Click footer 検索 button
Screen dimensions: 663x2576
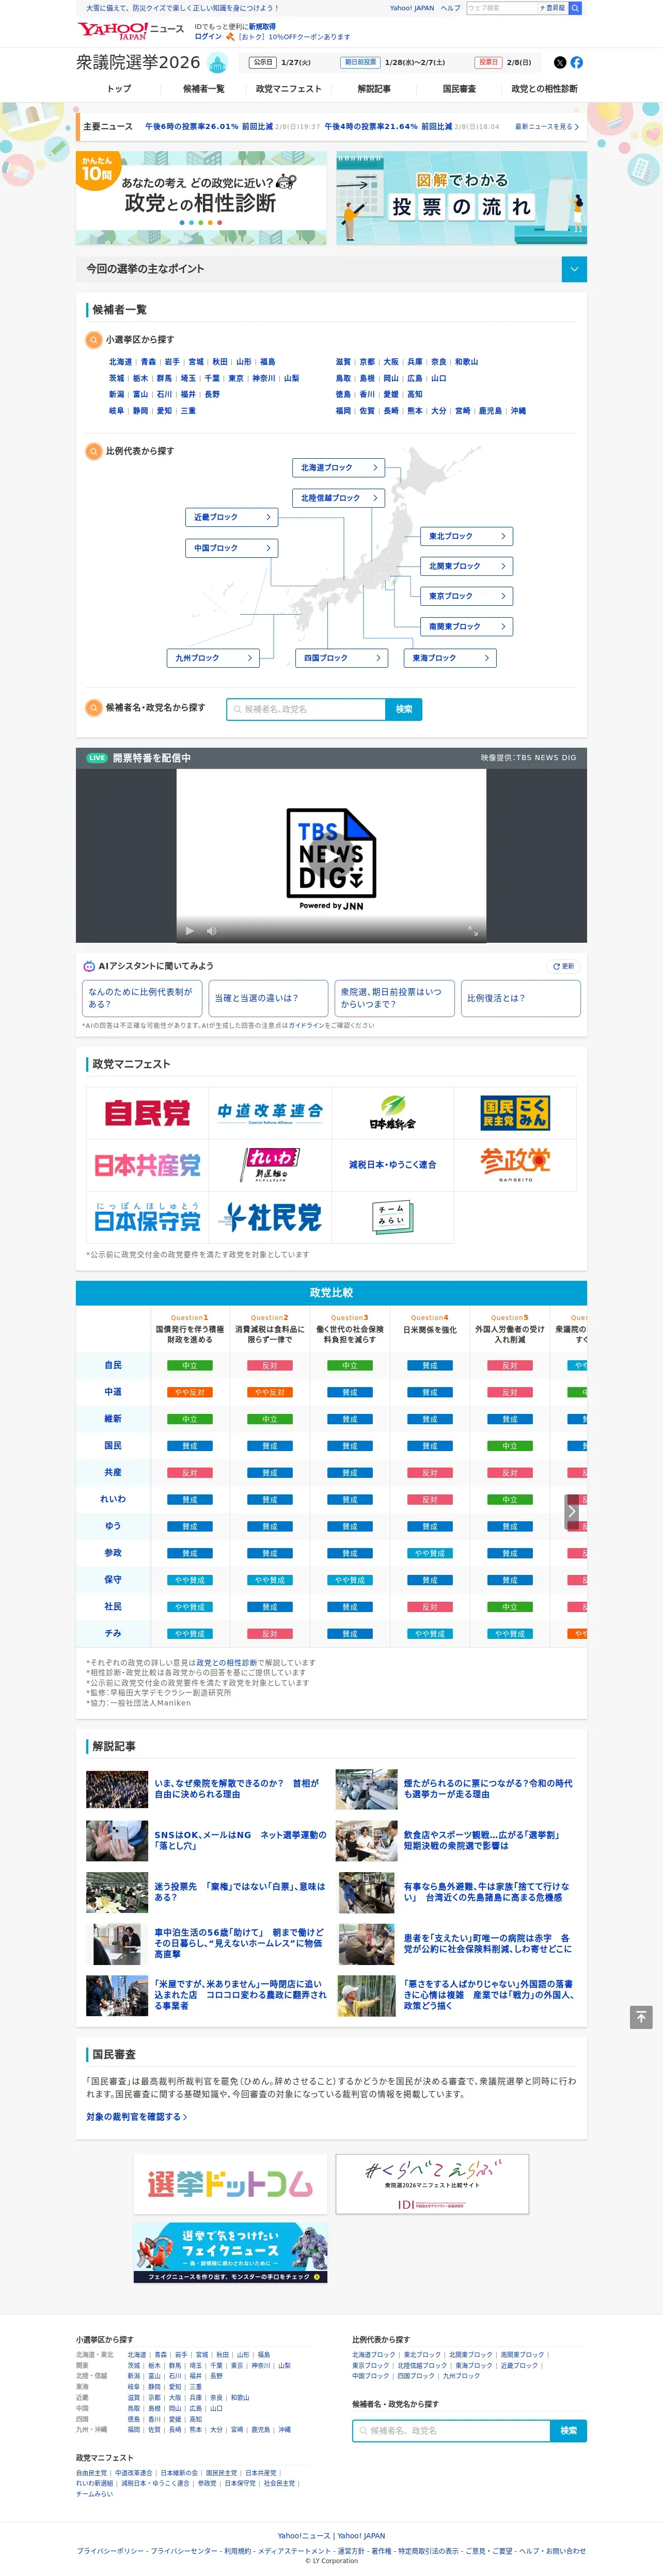tap(569, 2430)
